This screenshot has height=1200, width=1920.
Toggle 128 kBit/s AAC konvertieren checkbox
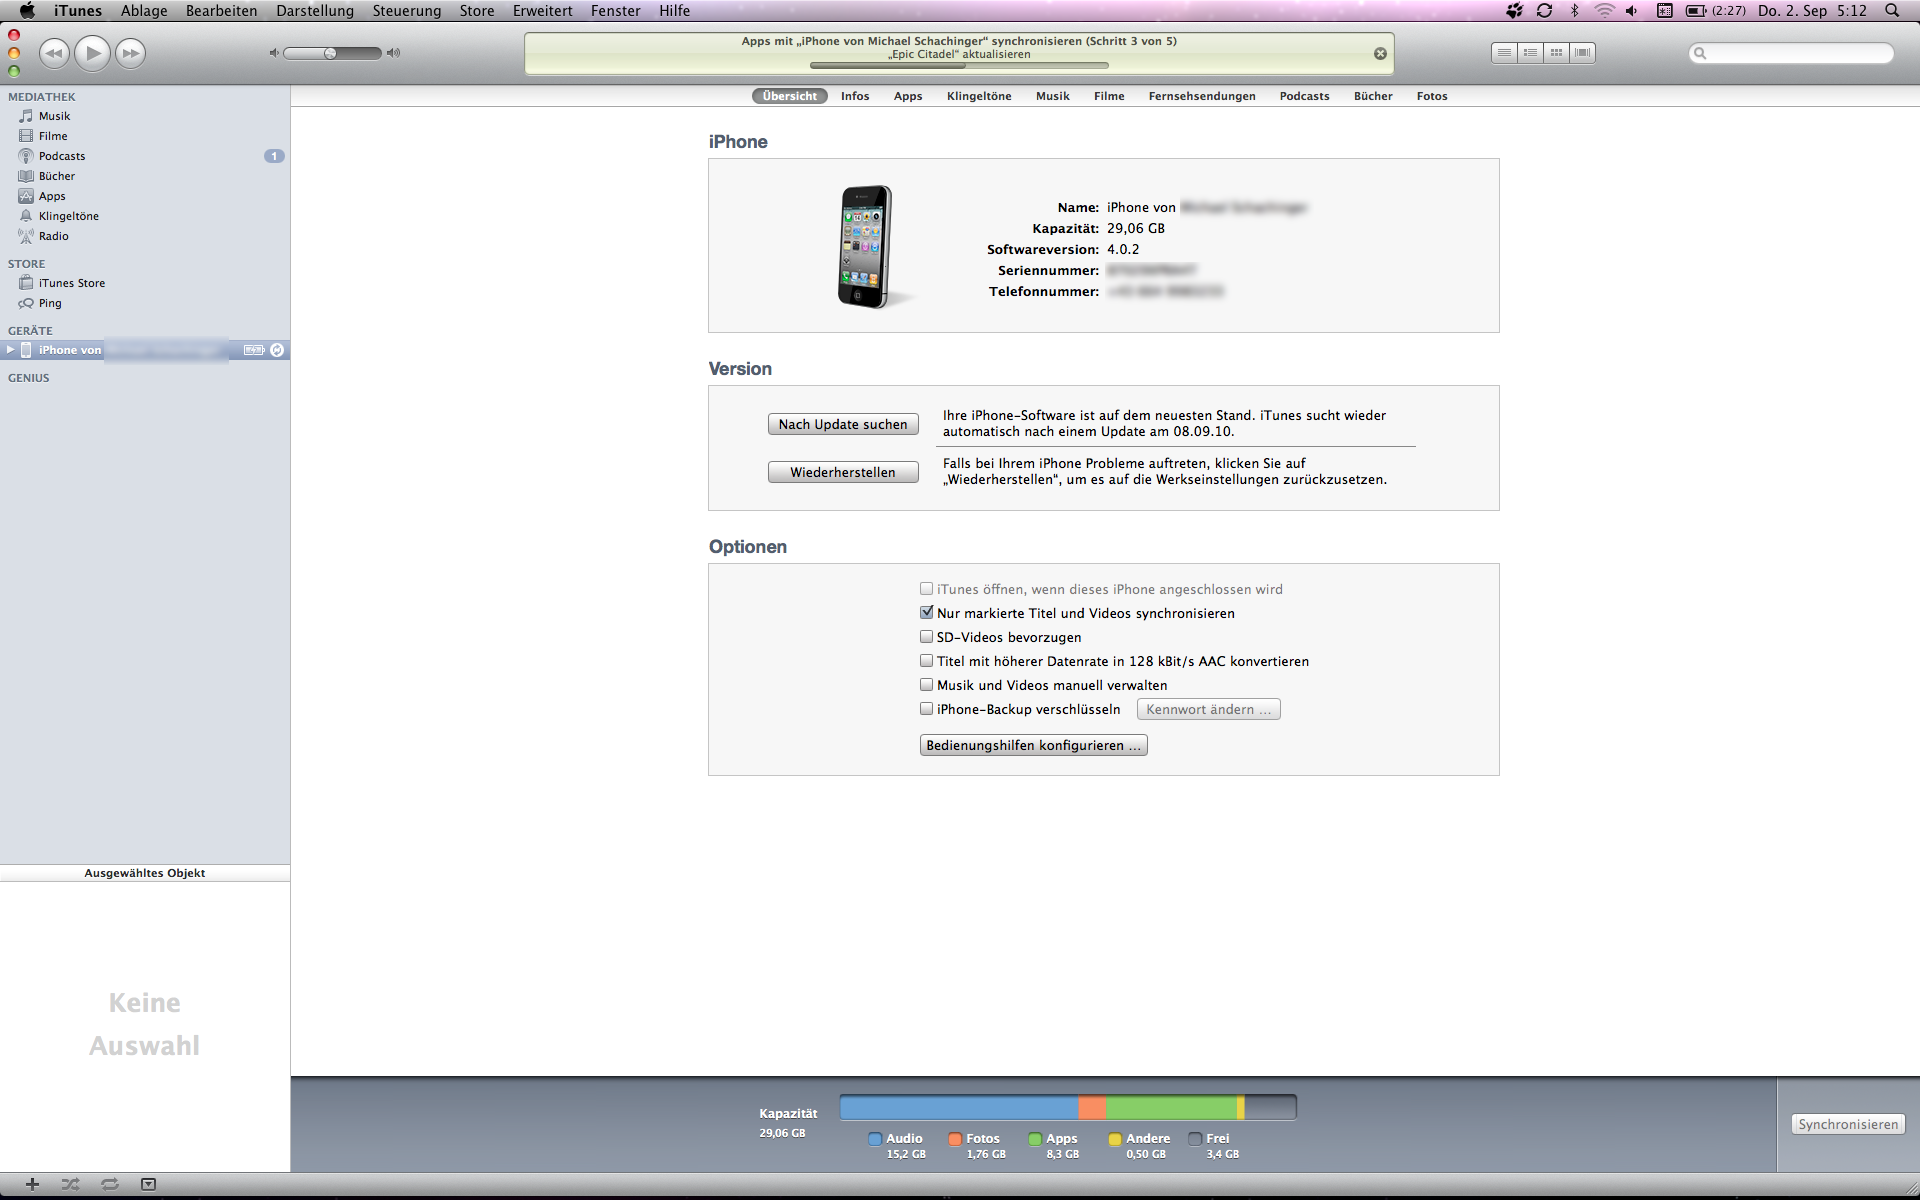point(927,661)
